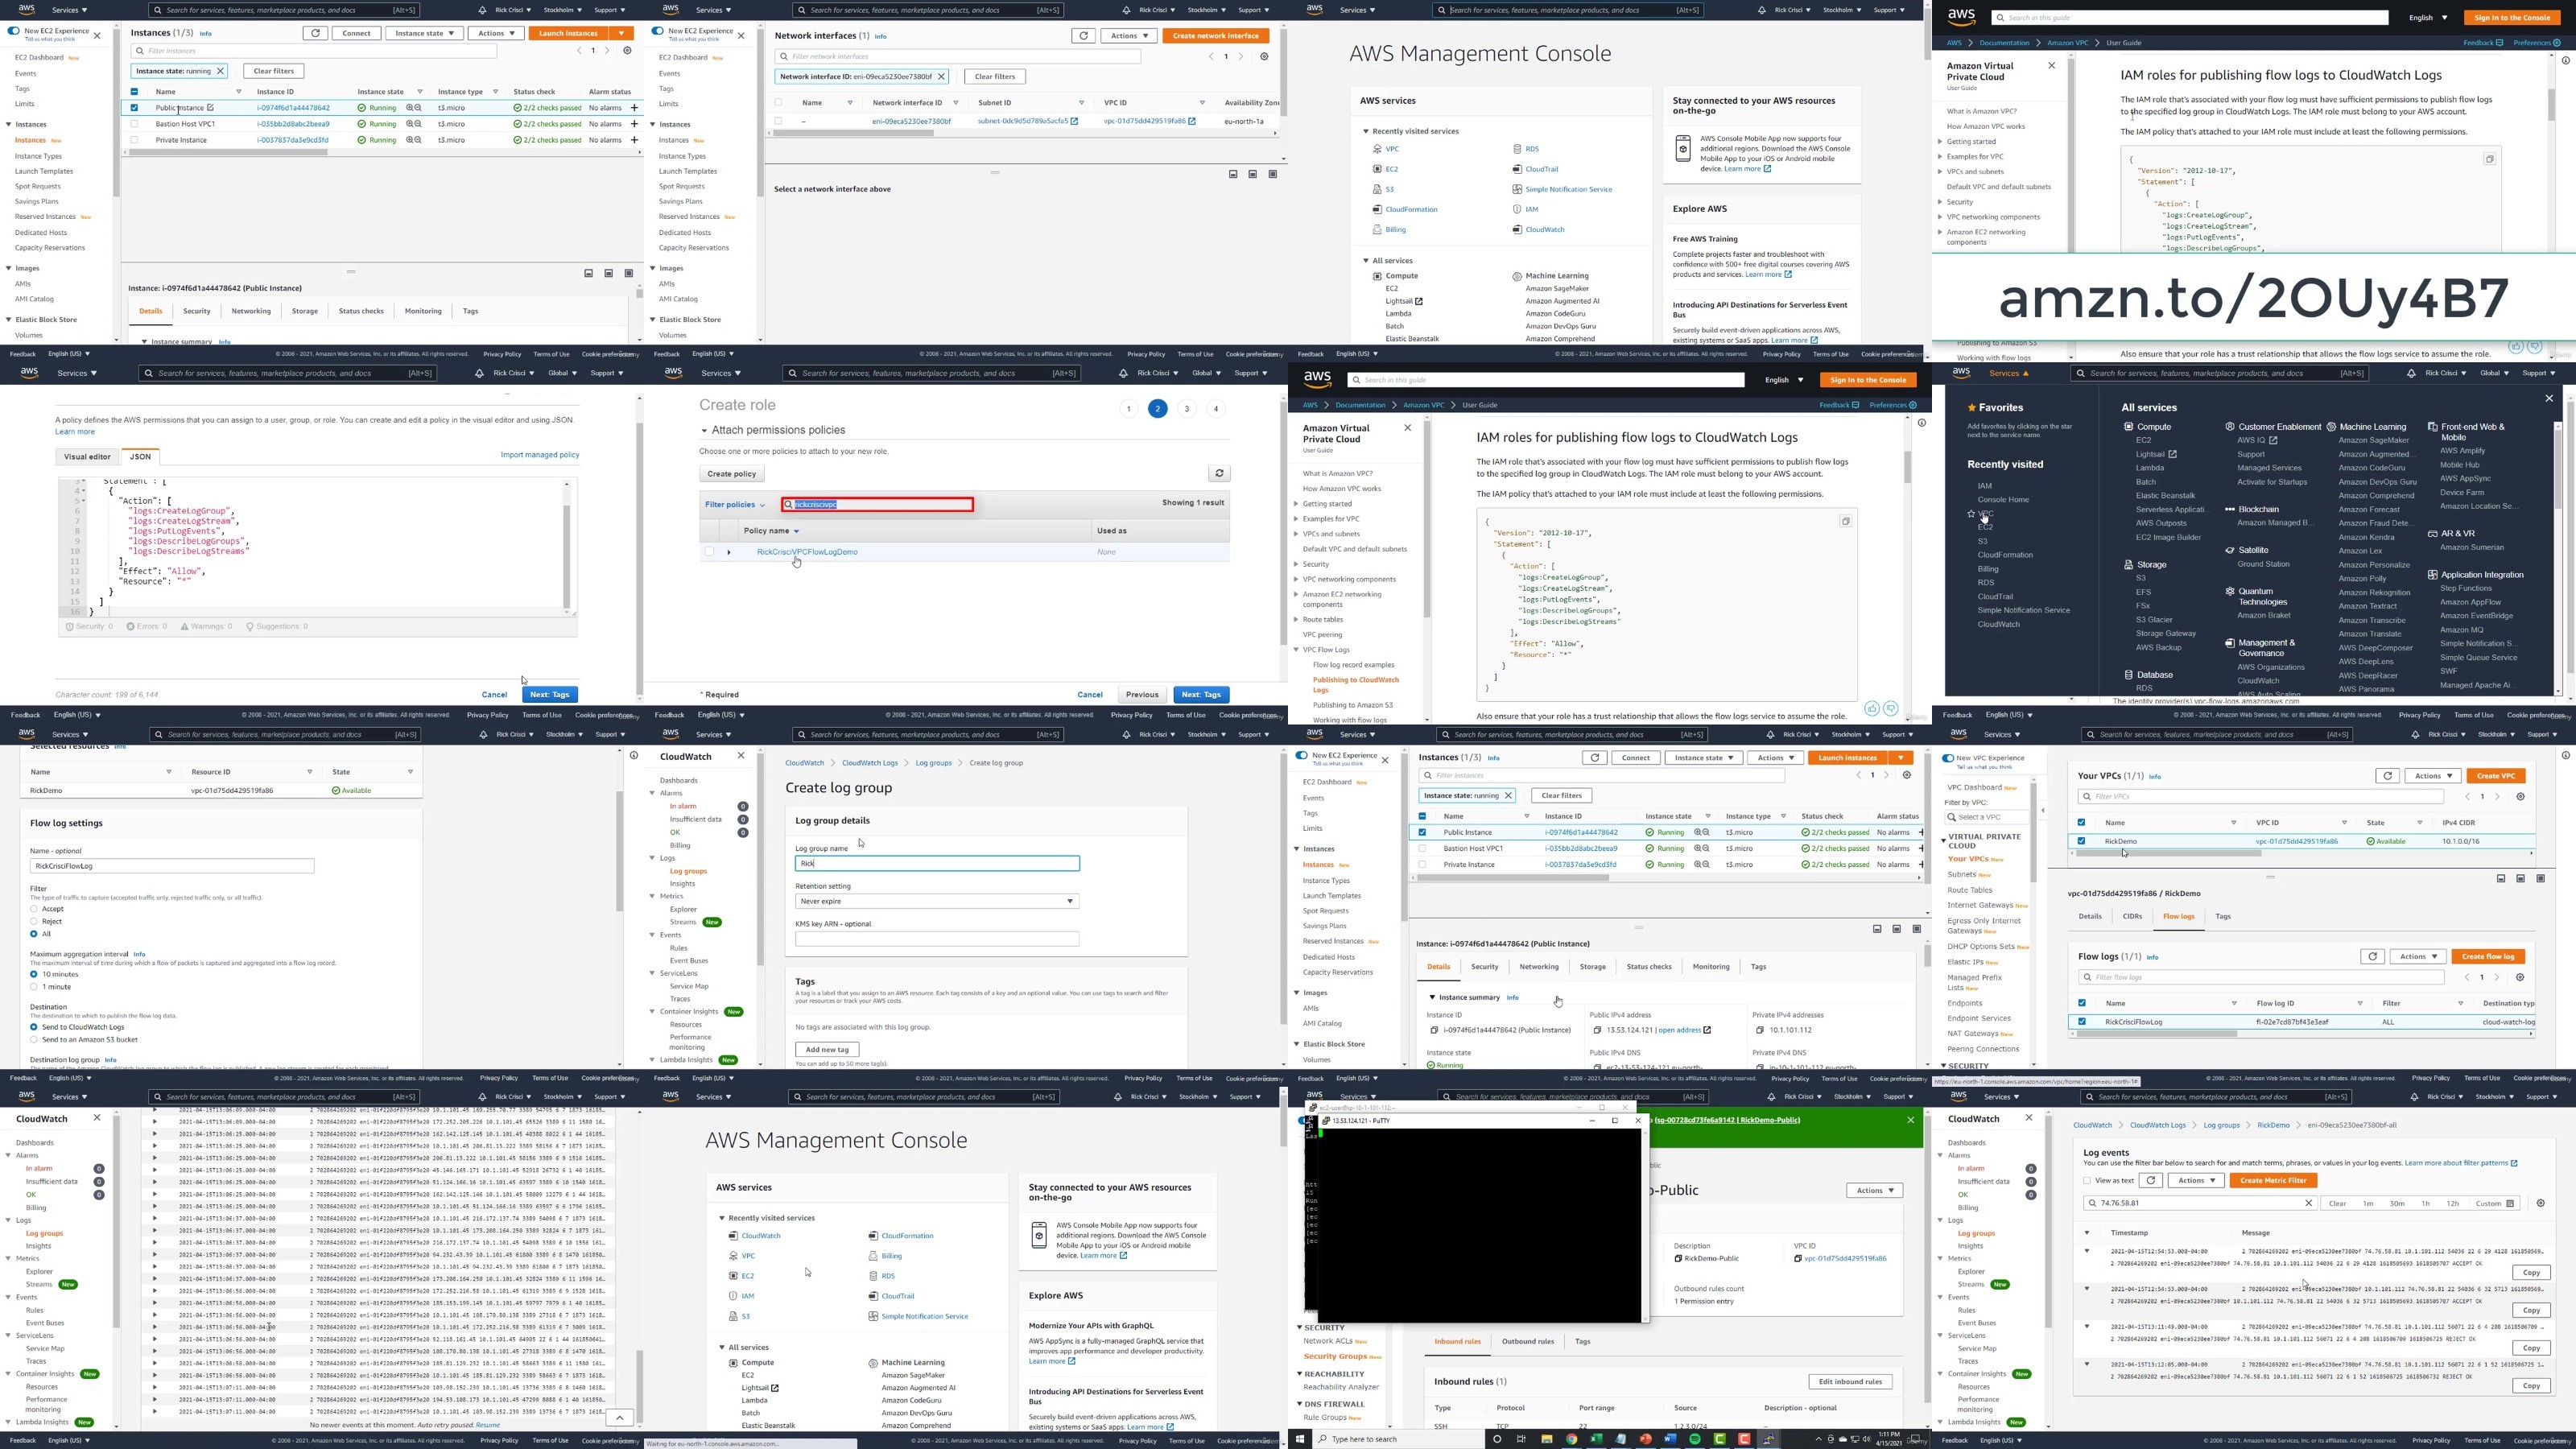Click Create network interface button
This screenshot has height=1449, width=2576.
1215,36
